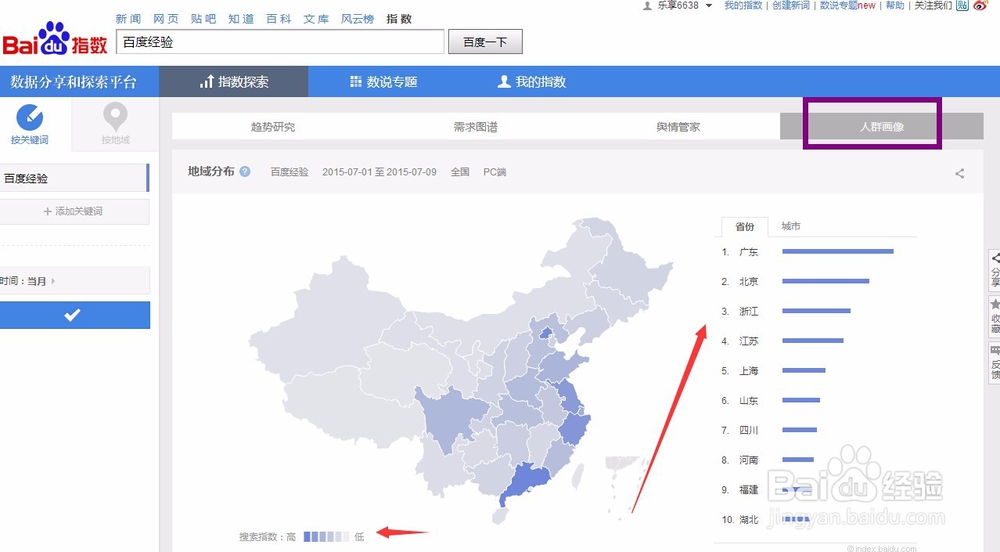Click the Weibo icon in top bar
This screenshot has width=1000, height=552.
point(981,5)
